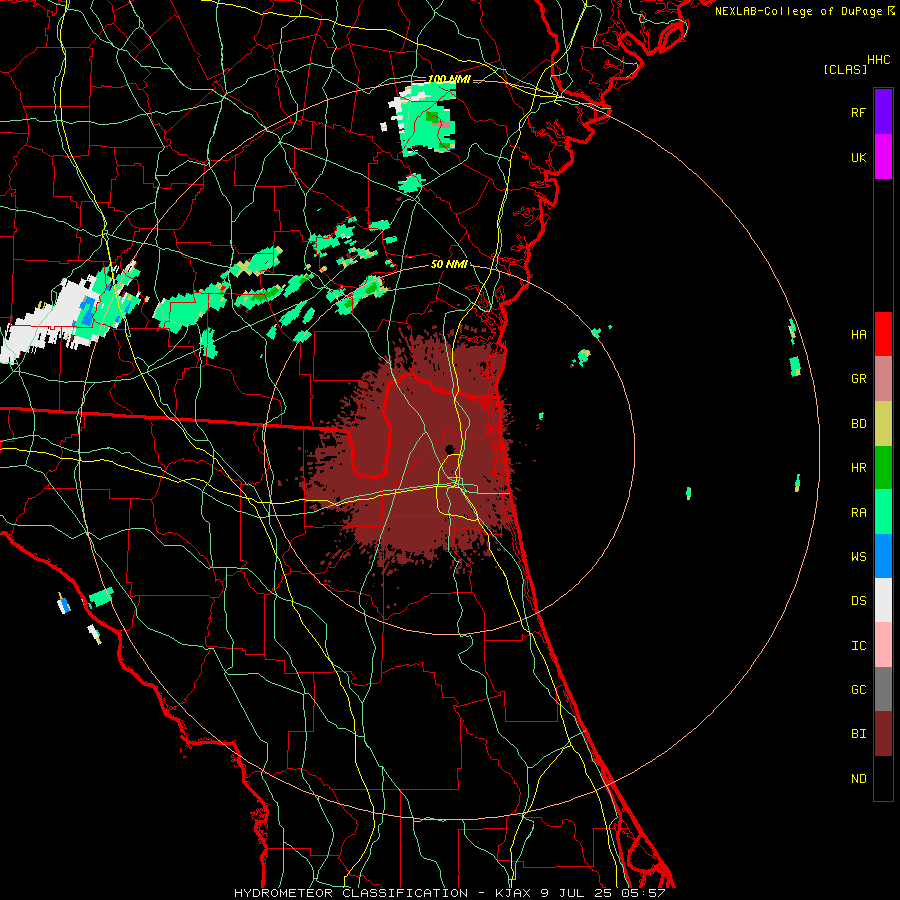Click the ND legend label
900x900 pixels.
[859, 778]
